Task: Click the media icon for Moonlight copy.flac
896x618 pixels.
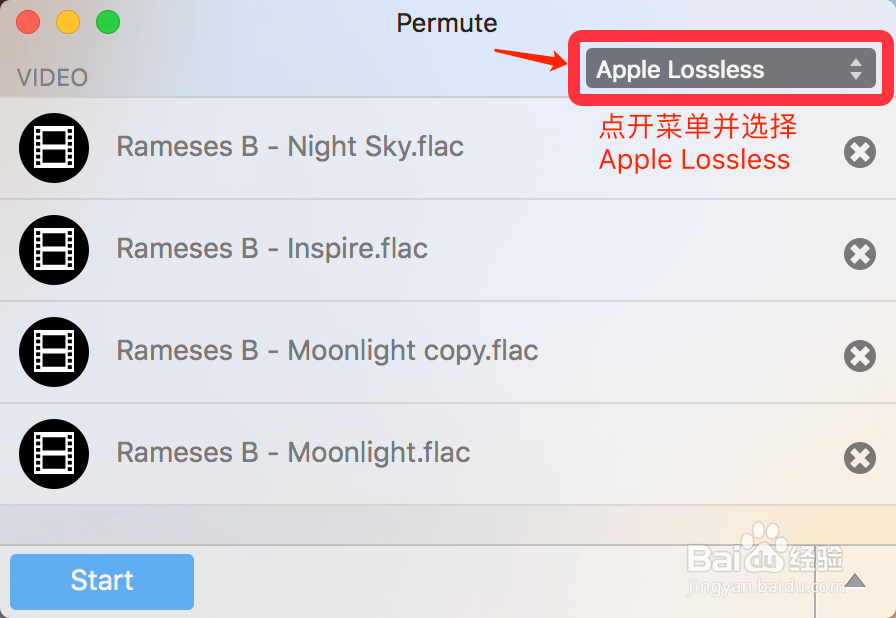Action: [54, 352]
